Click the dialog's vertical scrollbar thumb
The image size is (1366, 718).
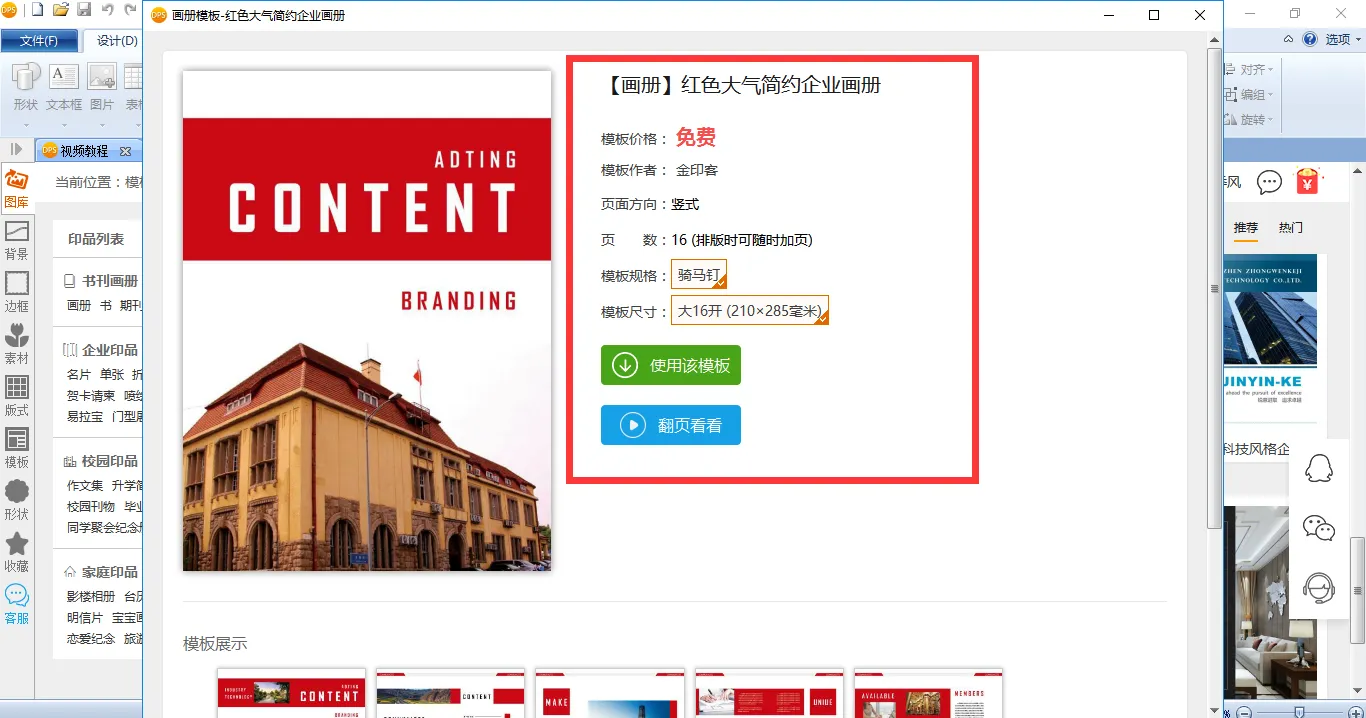(1215, 290)
